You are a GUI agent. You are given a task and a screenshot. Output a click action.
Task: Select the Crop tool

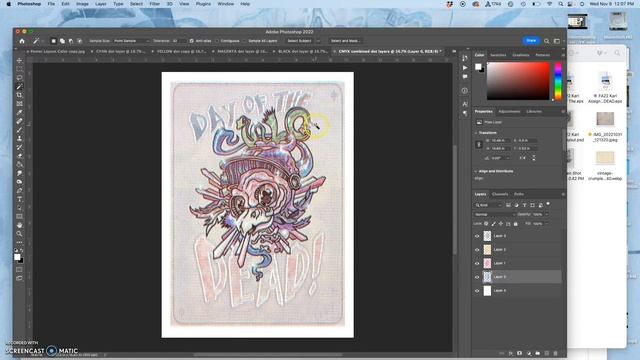point(19,95)
